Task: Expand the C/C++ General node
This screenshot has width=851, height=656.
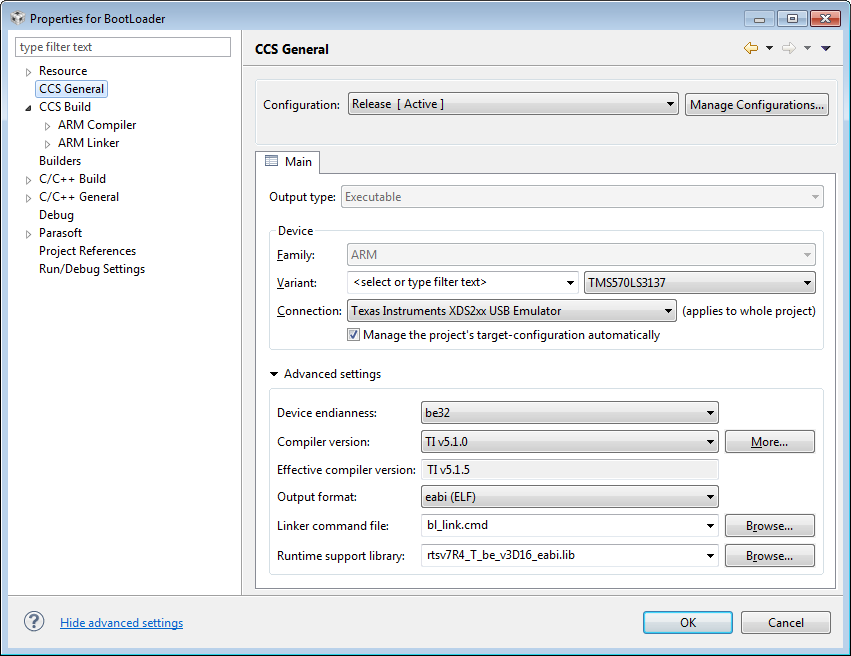Action: point(29,198)
